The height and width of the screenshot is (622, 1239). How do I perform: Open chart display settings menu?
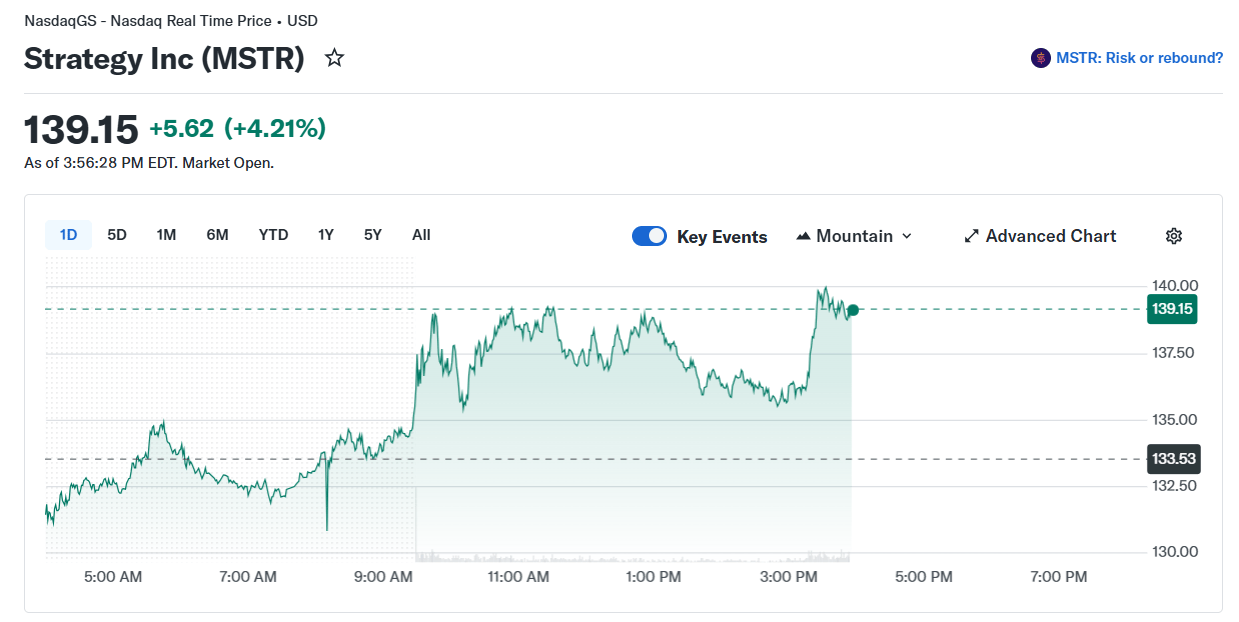(1173, 235)
